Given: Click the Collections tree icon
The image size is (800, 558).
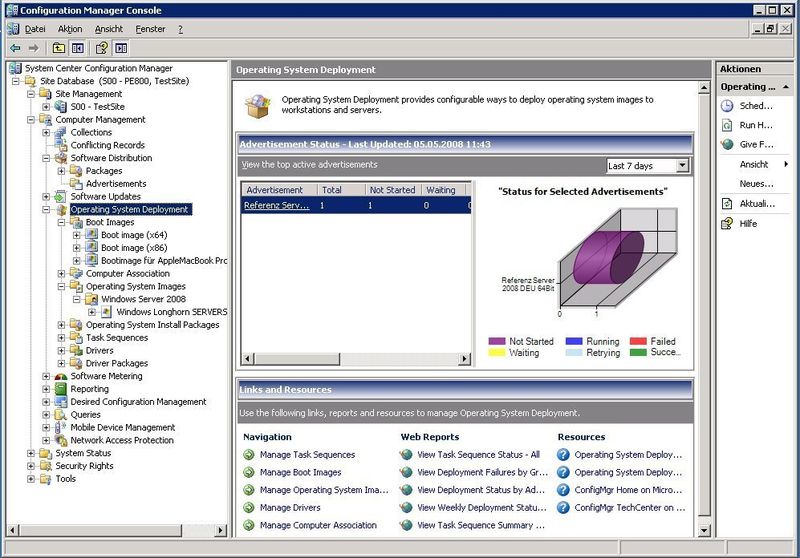Looking at the screenshot, I should coord(61,132).
